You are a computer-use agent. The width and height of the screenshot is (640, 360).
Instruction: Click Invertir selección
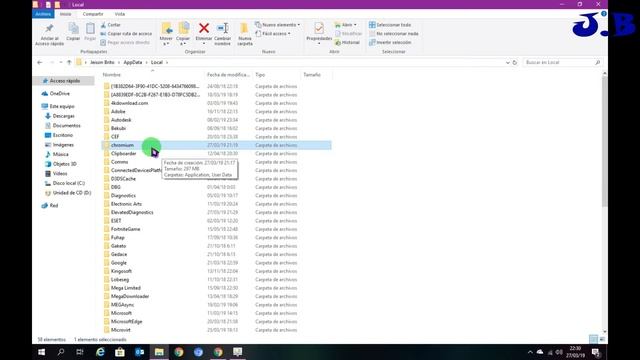pyautogui.click(x=390, y=42)
